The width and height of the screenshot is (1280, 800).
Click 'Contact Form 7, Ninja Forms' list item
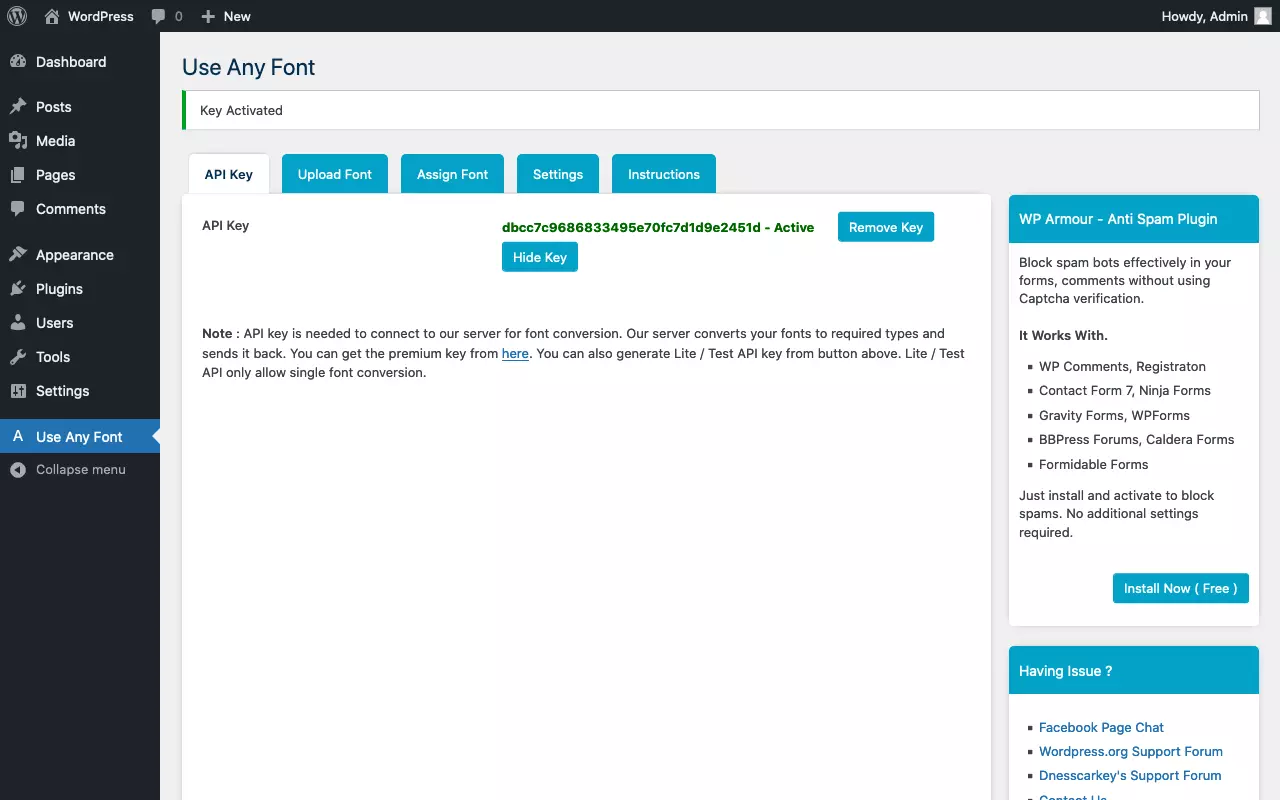[1125, 390]
